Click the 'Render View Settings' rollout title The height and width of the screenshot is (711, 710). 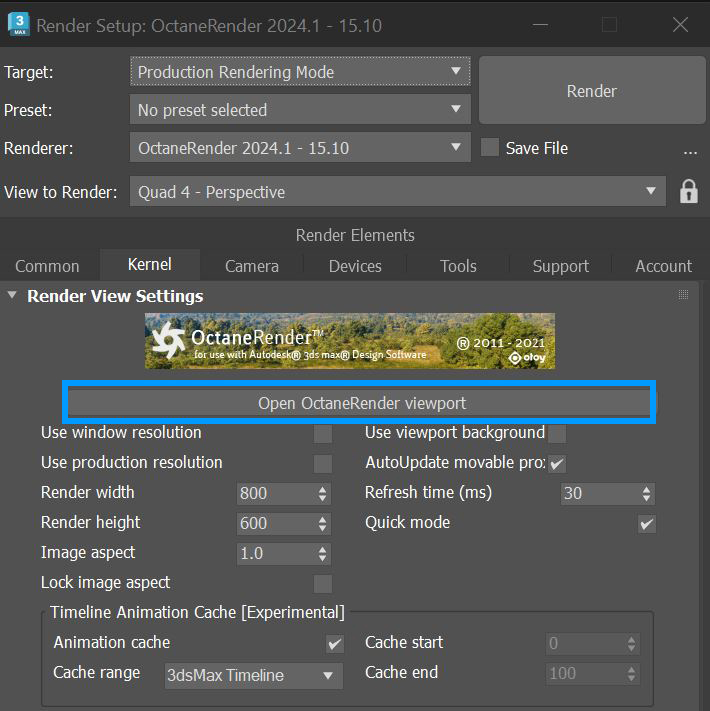click(115, 296)
